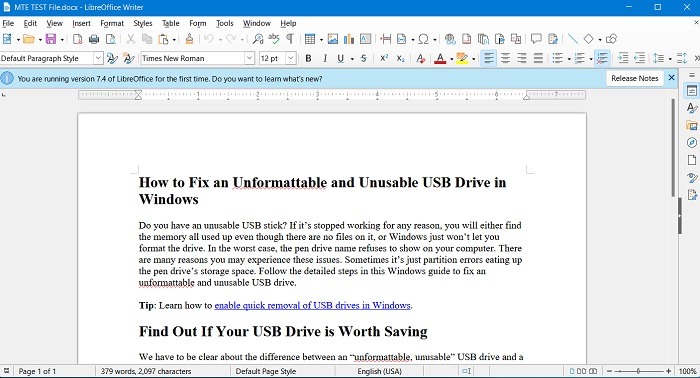This screenshot has width=700, height=378.
Task: Toggle Align Left
Action: click(x=489, y=58)
